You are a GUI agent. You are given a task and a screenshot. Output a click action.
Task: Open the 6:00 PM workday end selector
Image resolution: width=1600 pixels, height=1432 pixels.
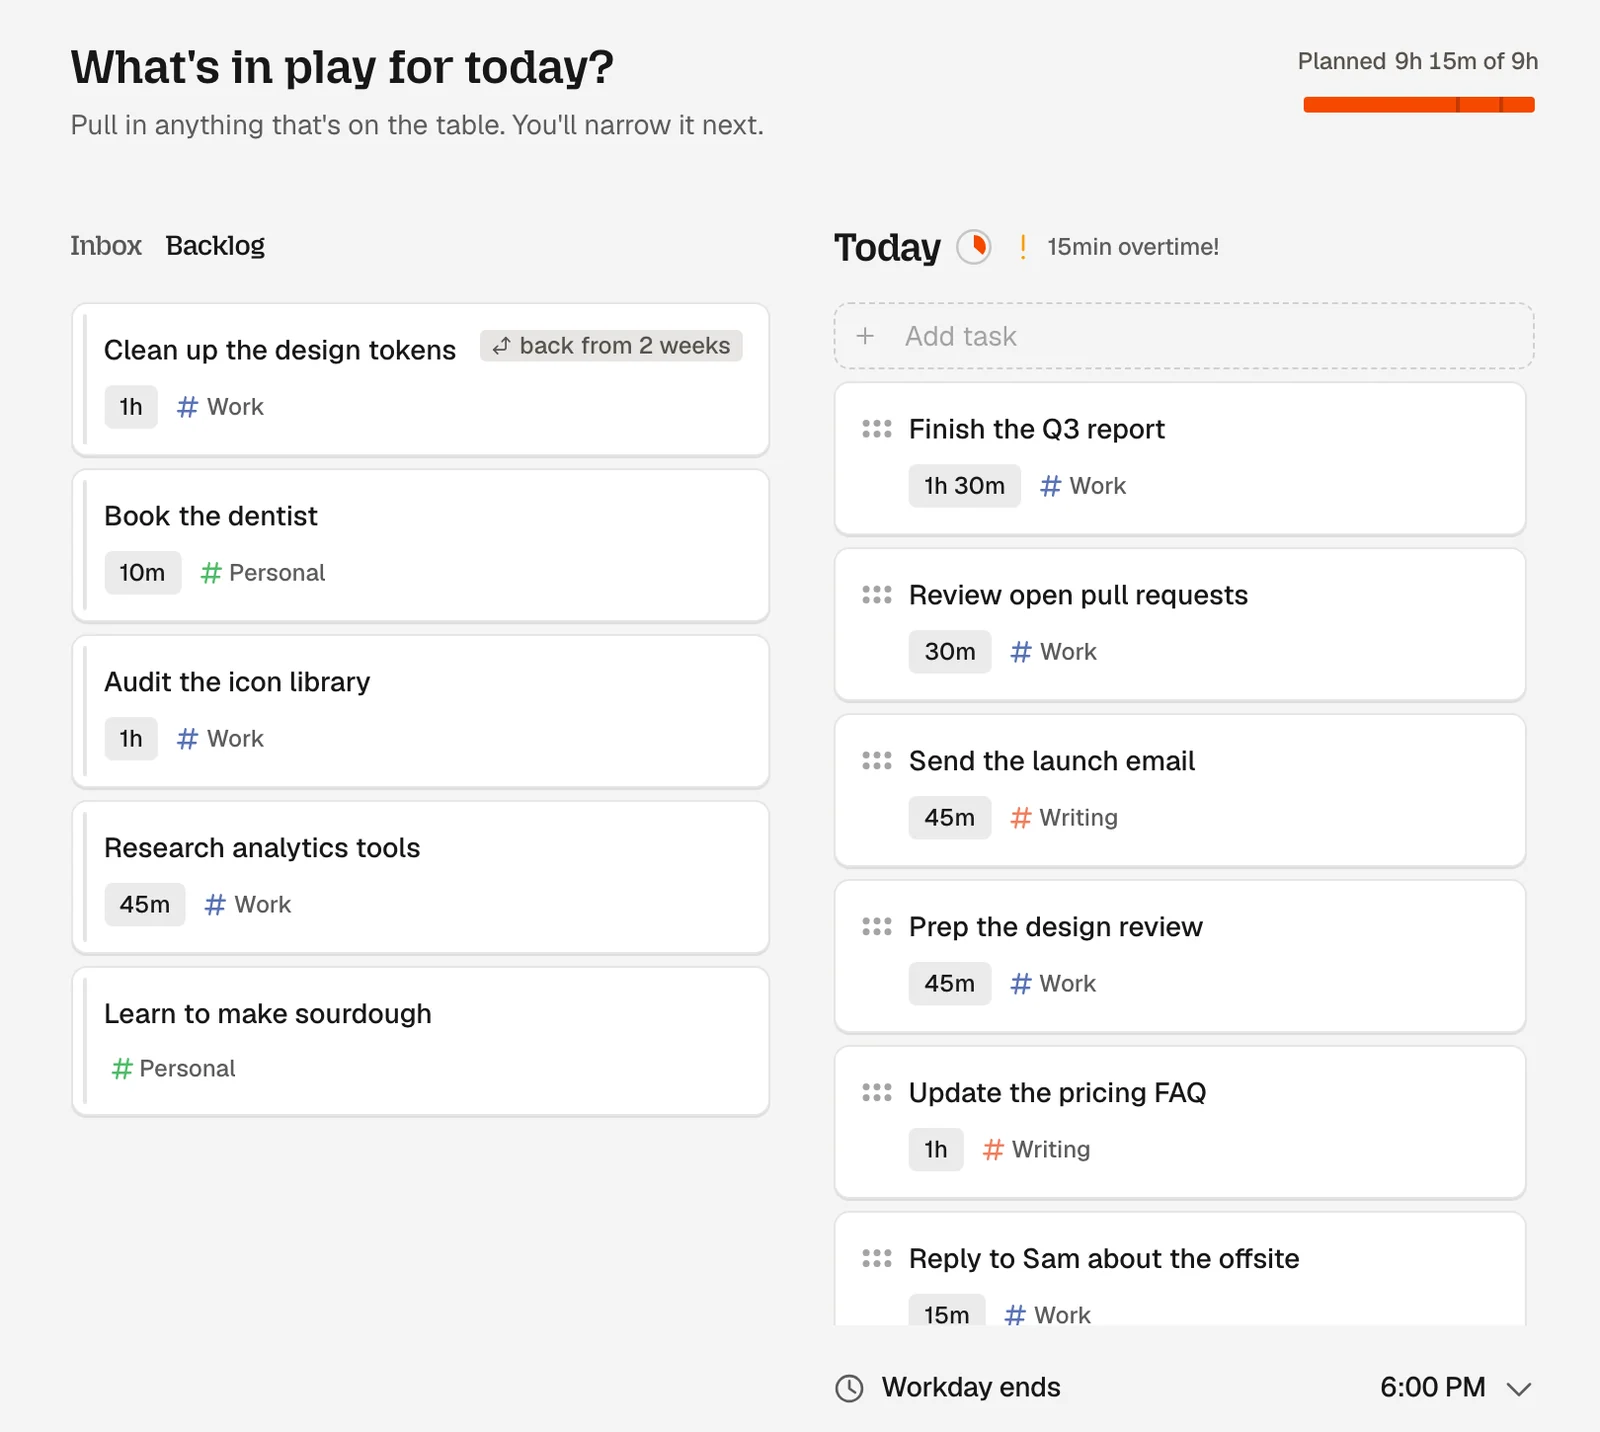tap(1455, 1388)
